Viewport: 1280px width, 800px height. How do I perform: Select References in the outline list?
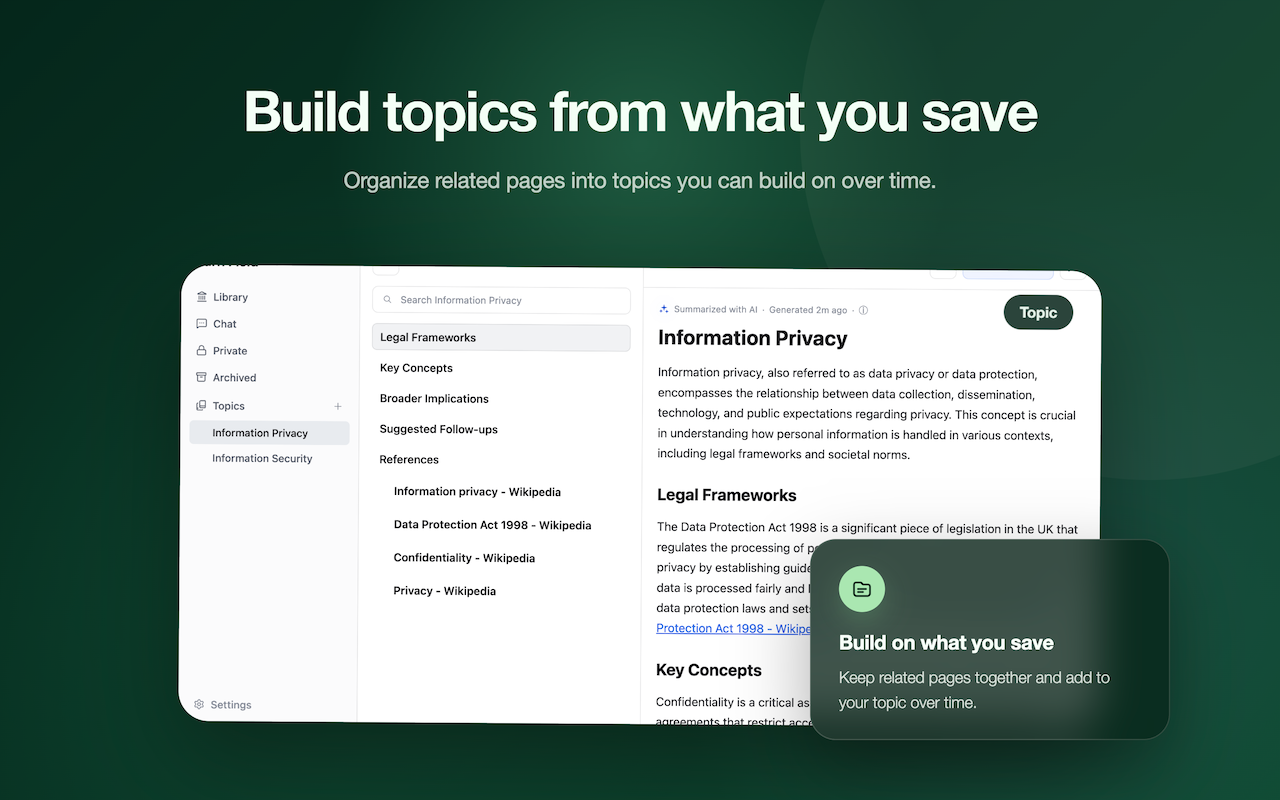409,459
